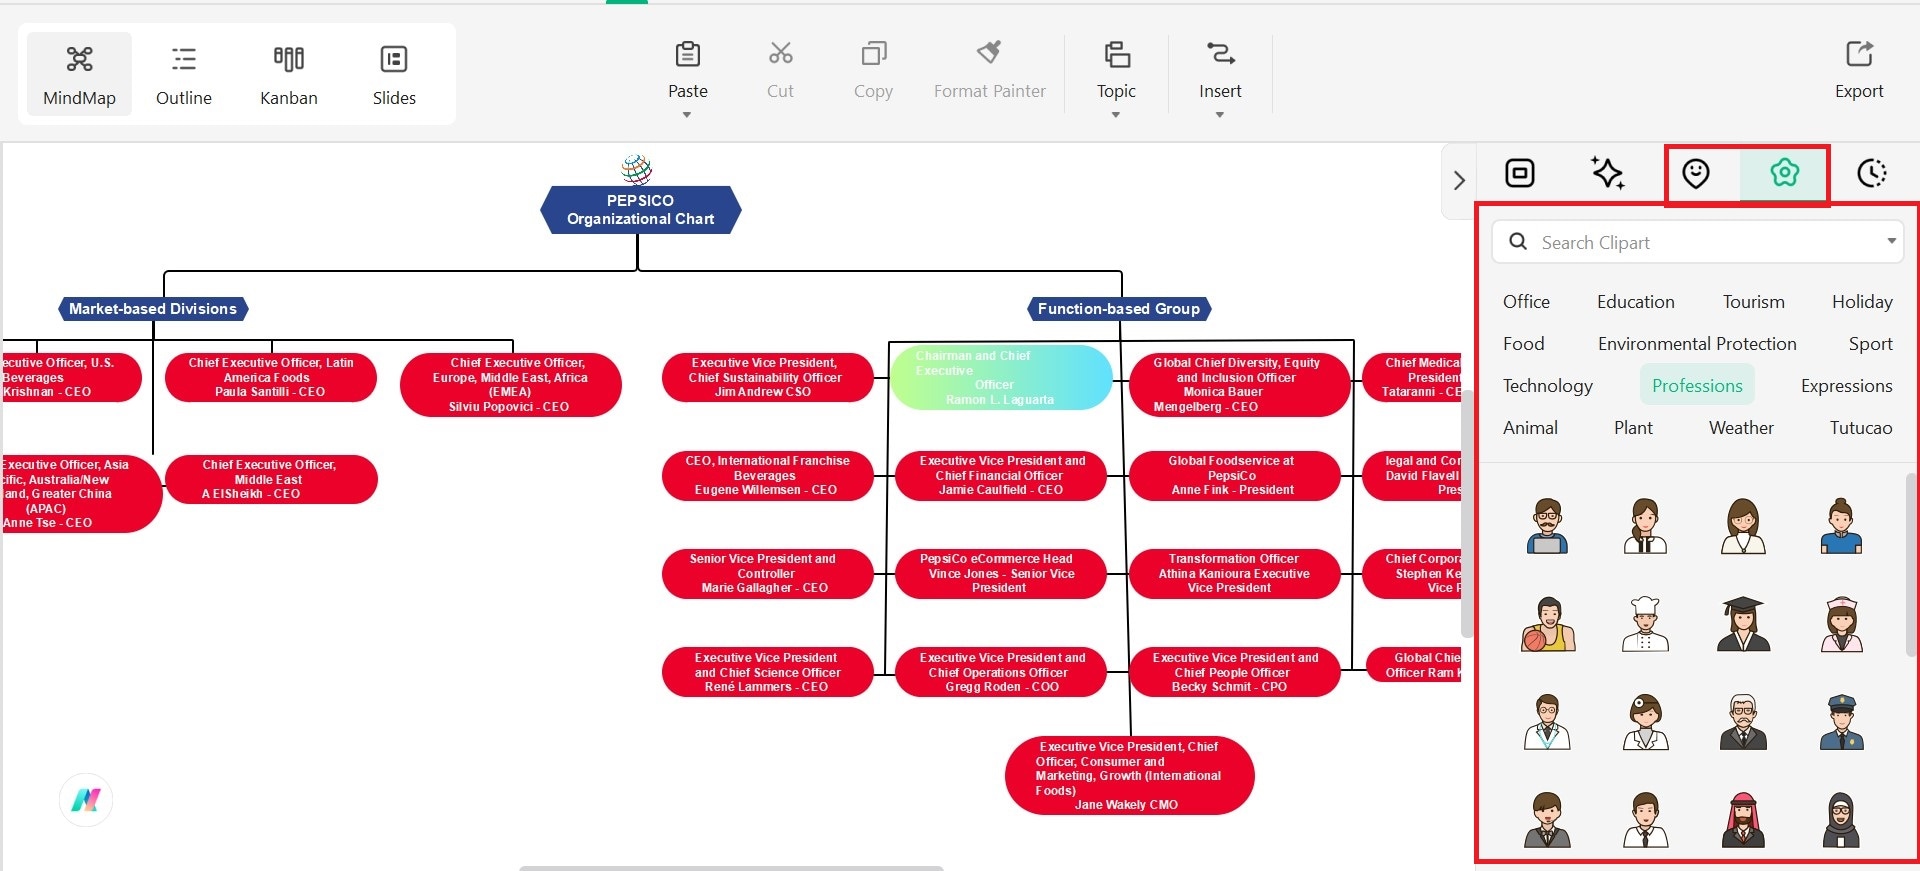
Task: Open the Expressions clipart category
Action: (x=1846, y=386)
